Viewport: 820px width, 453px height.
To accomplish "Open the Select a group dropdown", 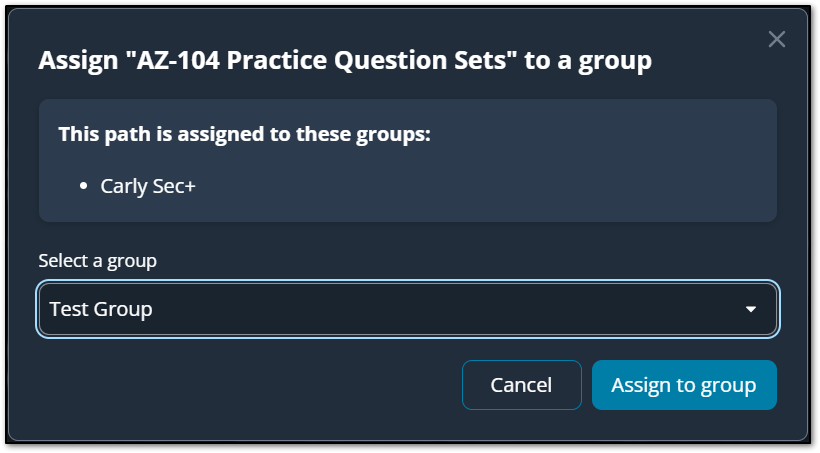I will [407, 310].
